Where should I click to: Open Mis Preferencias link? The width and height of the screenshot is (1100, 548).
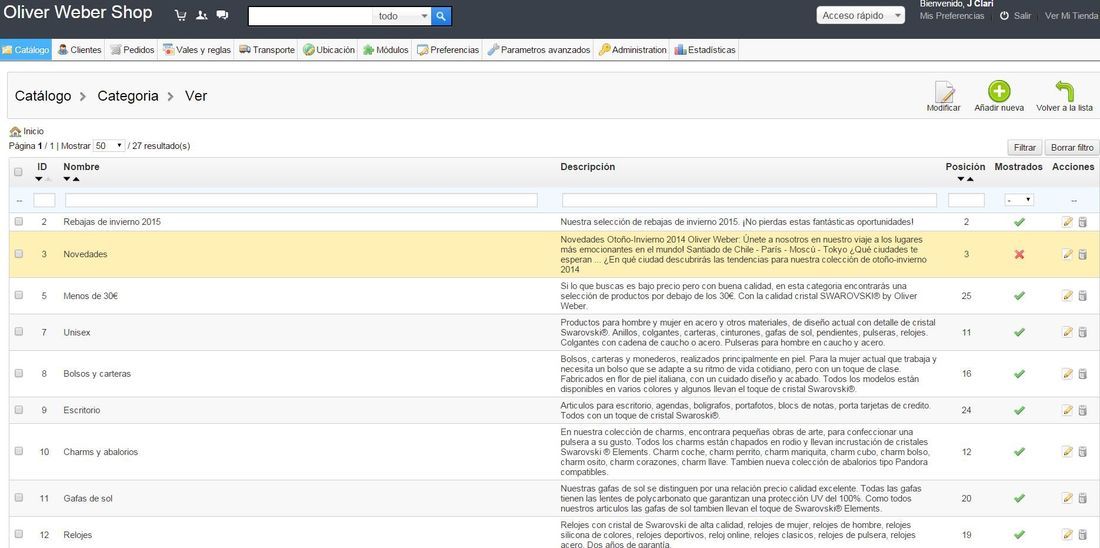pos(951,15)
